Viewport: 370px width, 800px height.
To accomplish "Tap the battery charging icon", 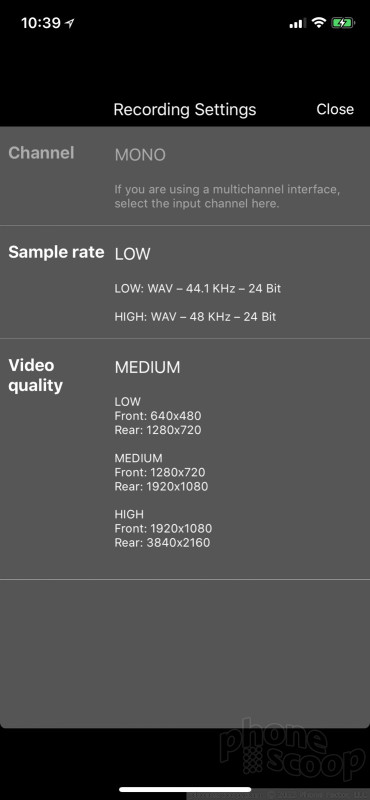I will [342, 23].
